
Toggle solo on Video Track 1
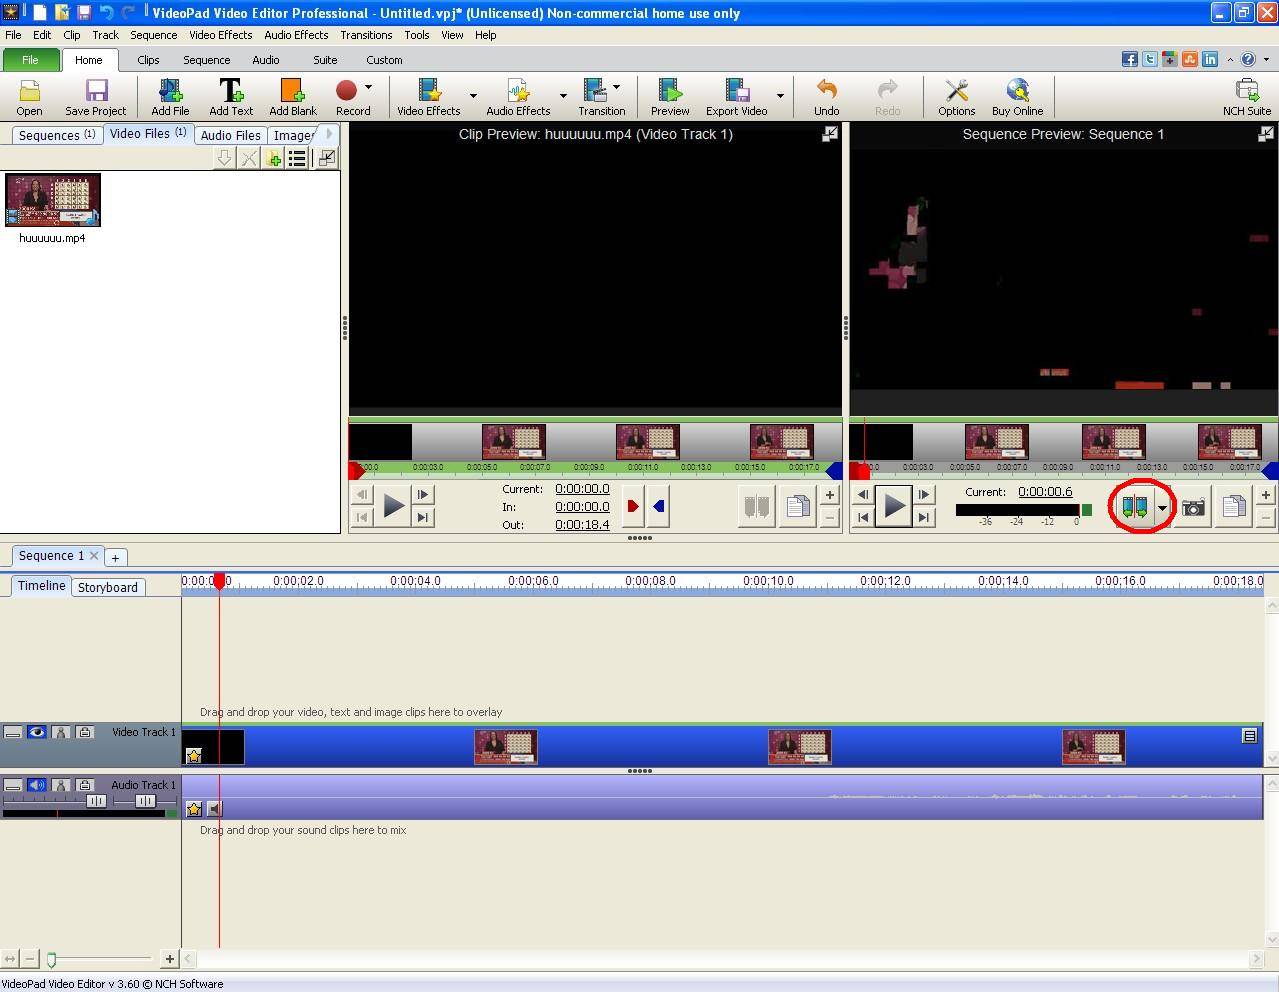tap(61, 732)
